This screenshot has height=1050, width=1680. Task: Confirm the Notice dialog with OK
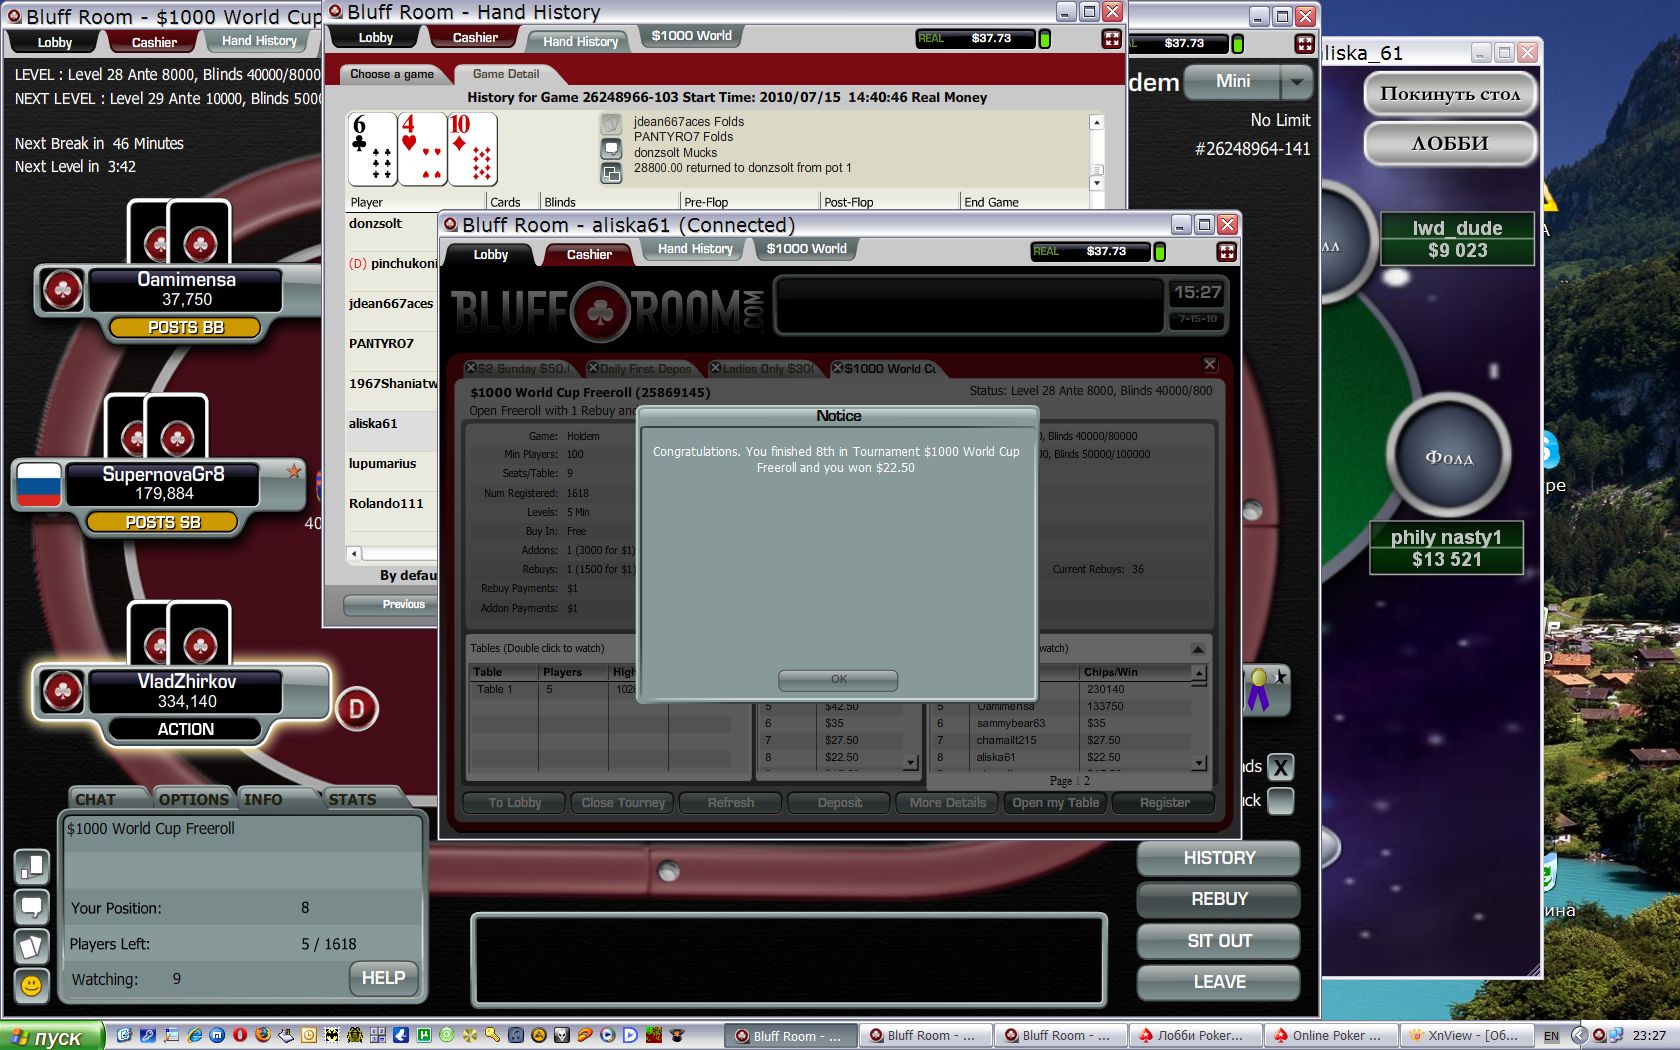pos(838,680)
